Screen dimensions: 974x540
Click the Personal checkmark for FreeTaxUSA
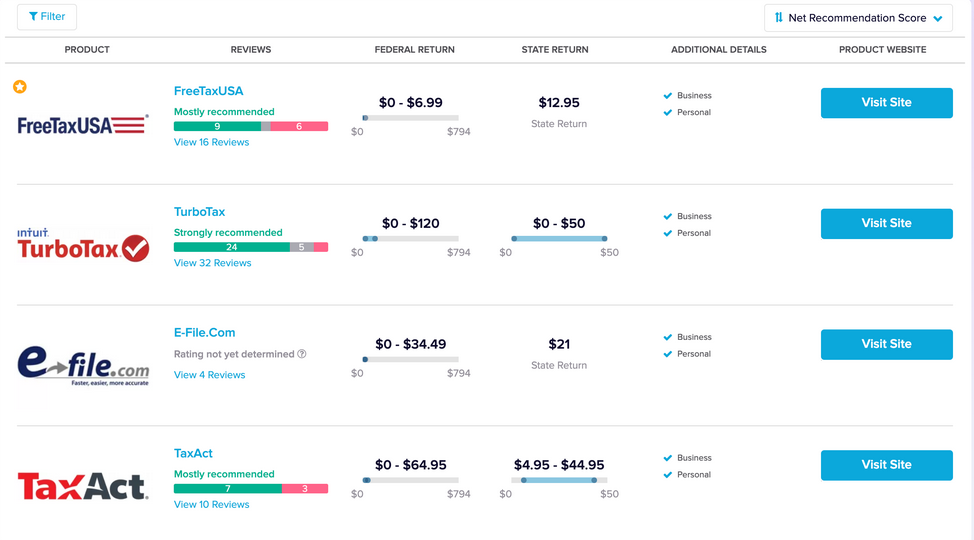tap(668, 112)
